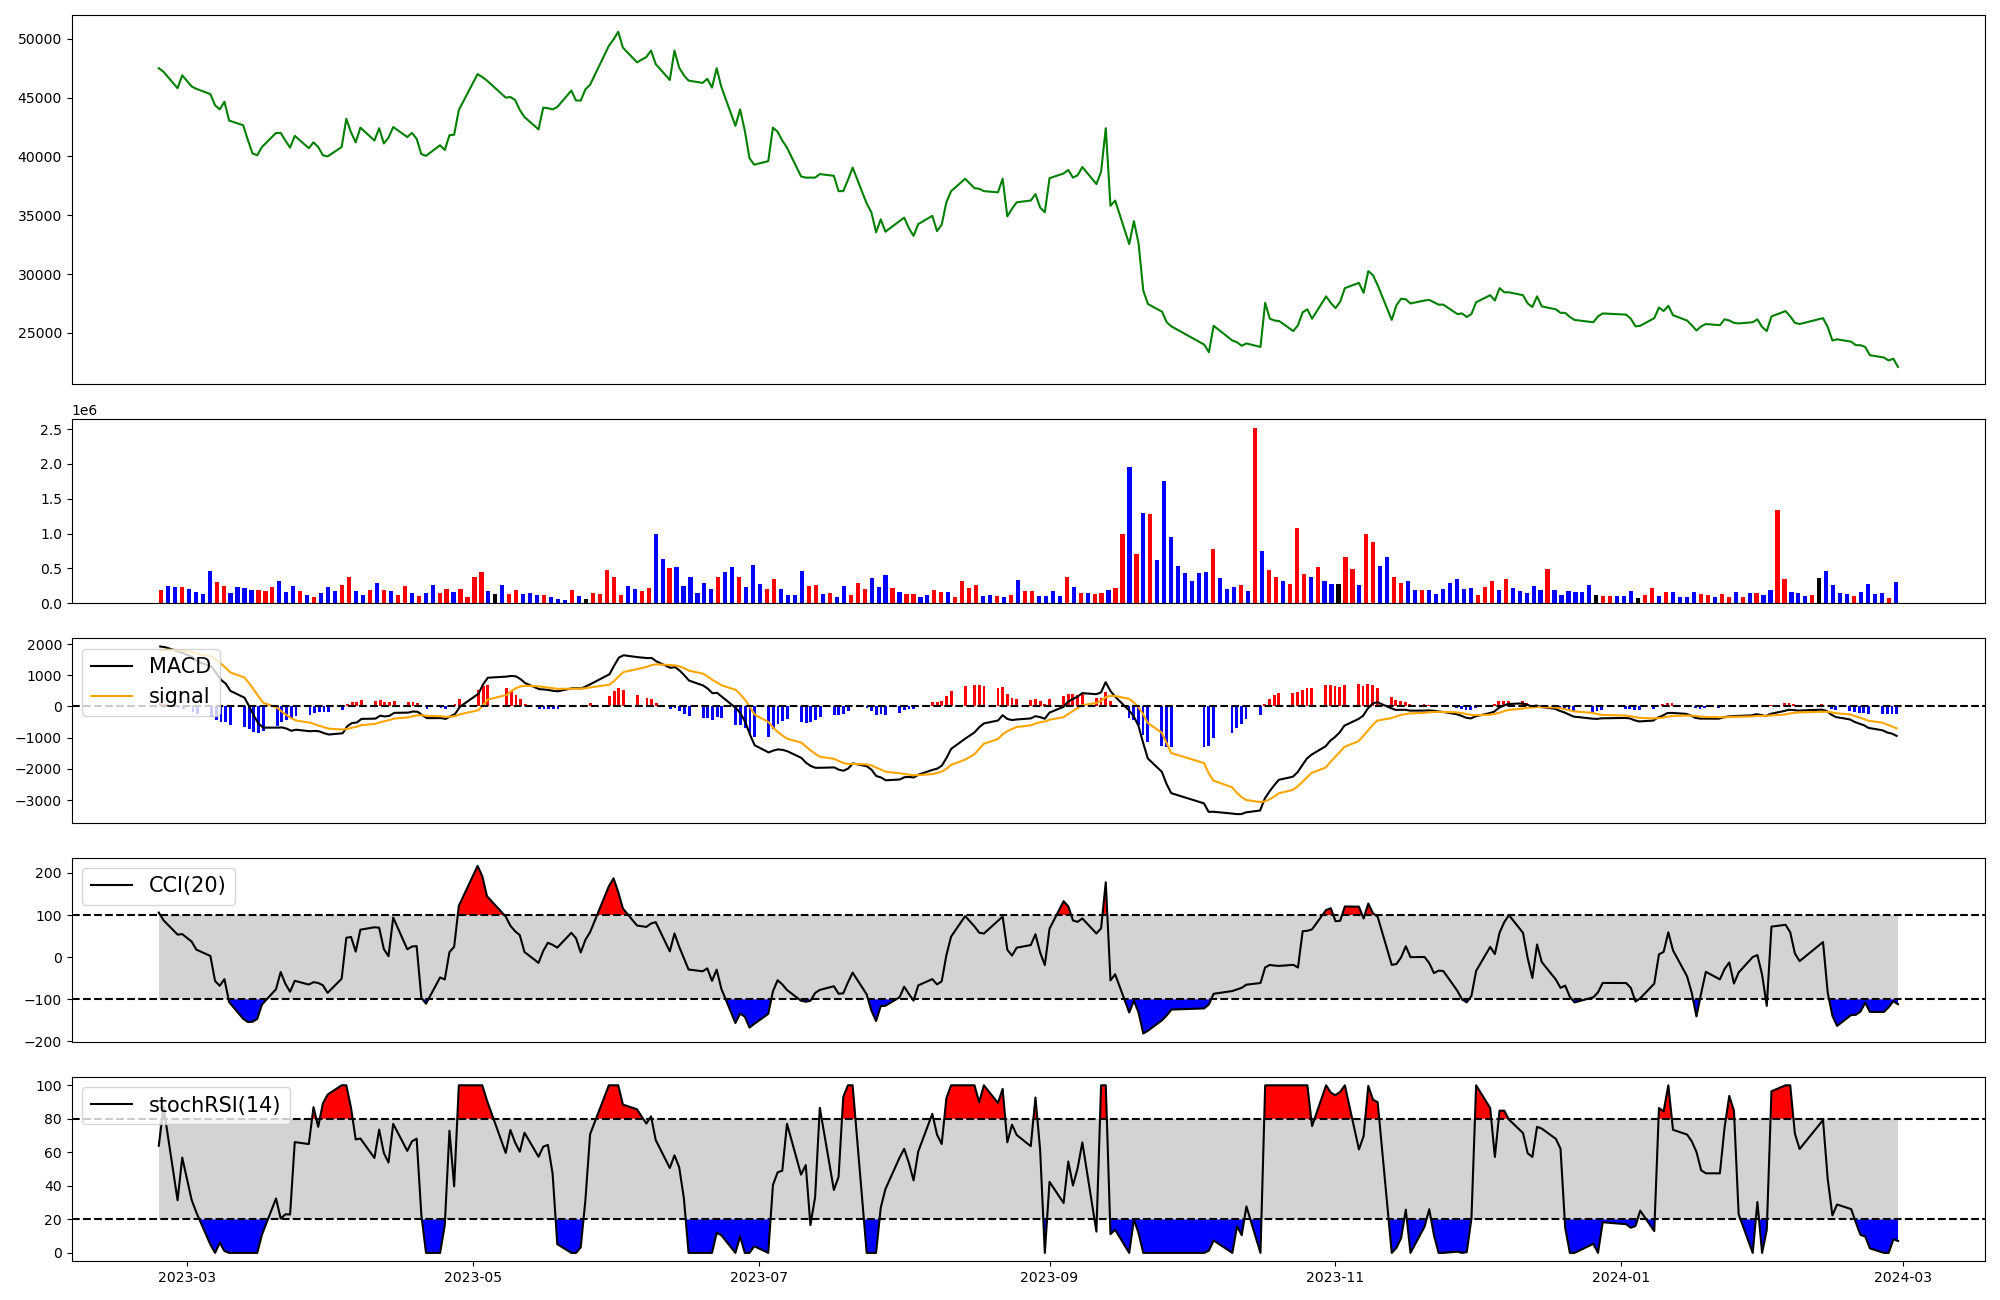Viewport: 2000px width, 1300px height.
Task: Click the signal legend label
Action: click(x=179, y=696)
